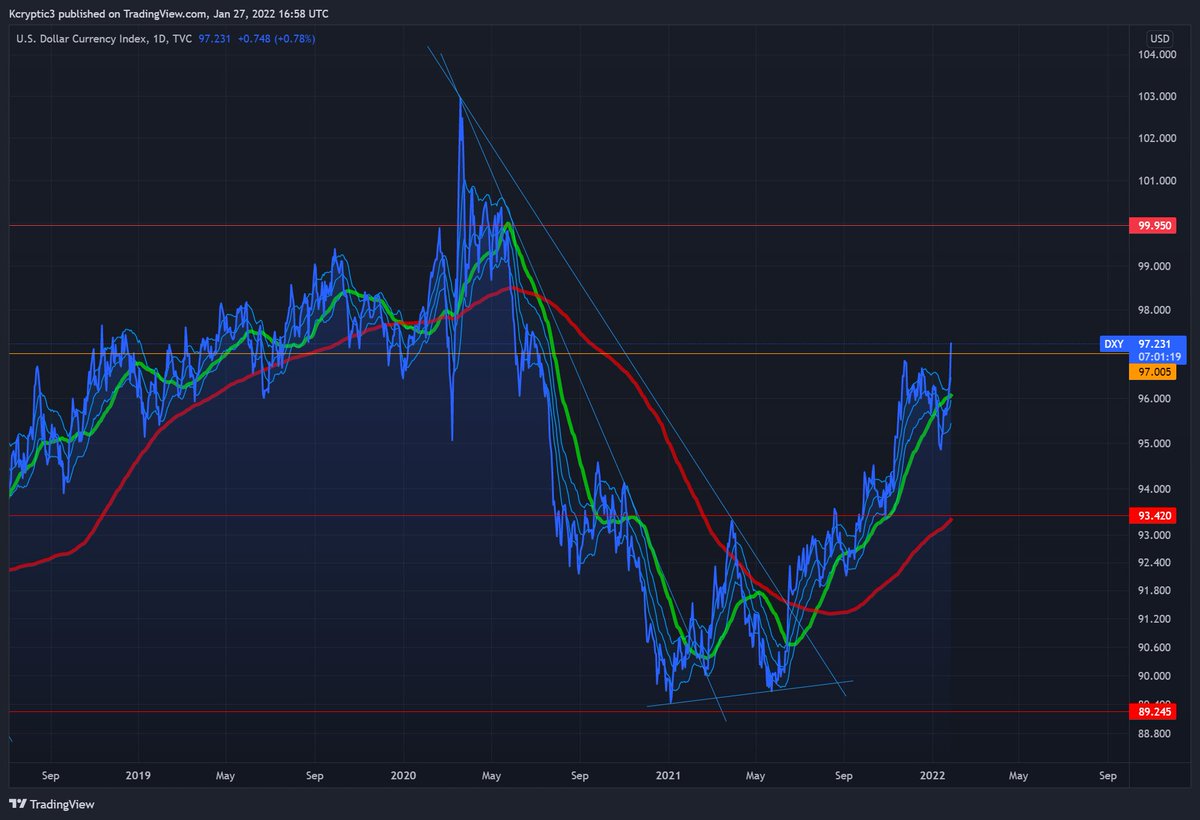This screenshot has width=1200, height=820.
Task: Click the 07:01:19 countdown timer label
Action: (x=1158, y=356)
